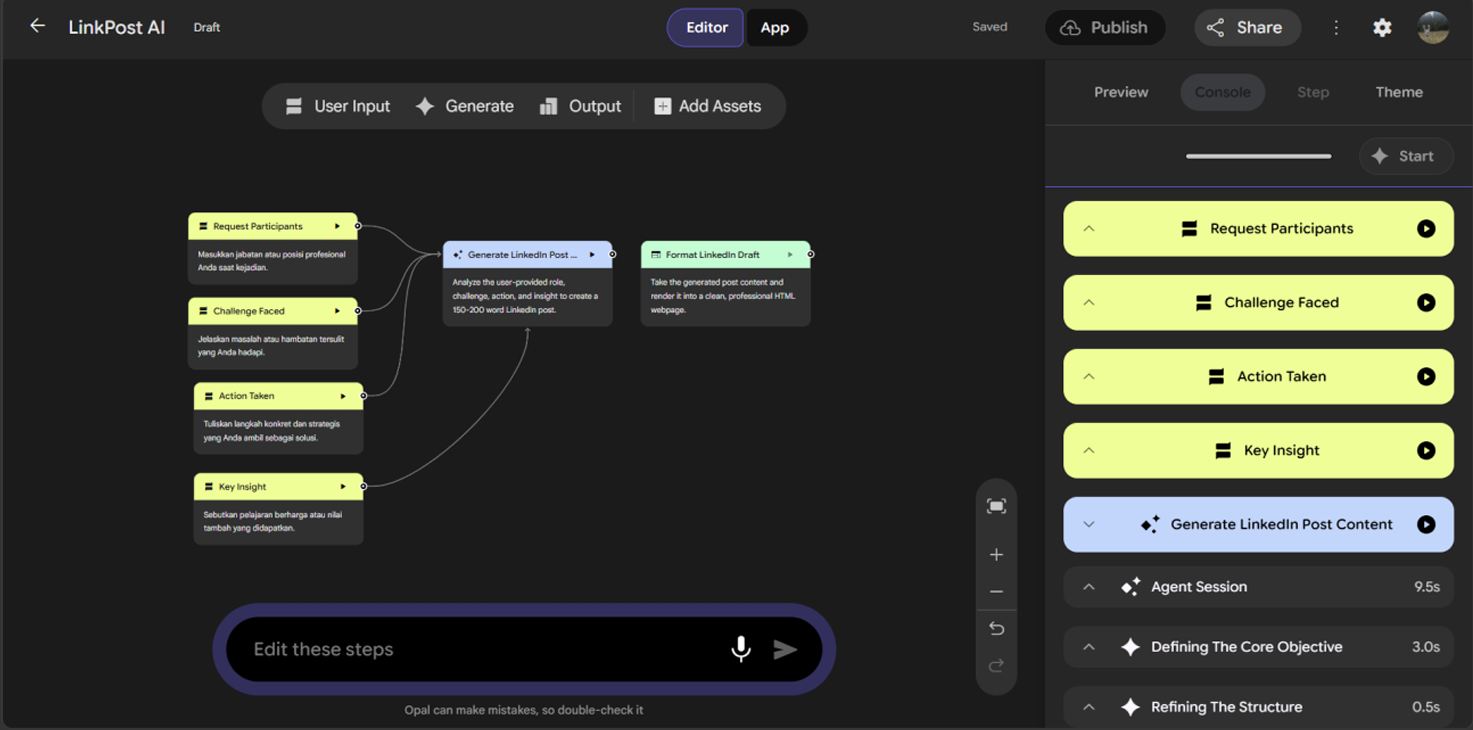Run the Action Taken step in console
The image size is (1473, 730).
(1426, 377)
